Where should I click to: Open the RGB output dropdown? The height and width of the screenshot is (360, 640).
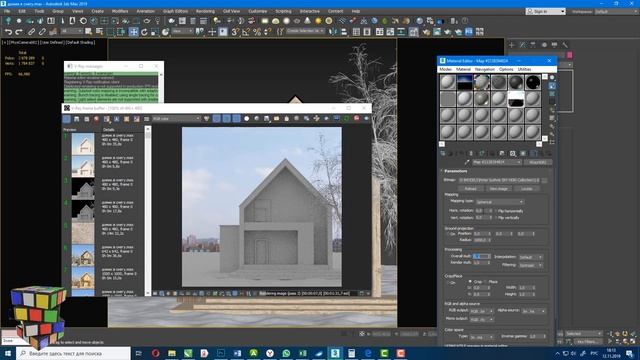tap(482, 311)
